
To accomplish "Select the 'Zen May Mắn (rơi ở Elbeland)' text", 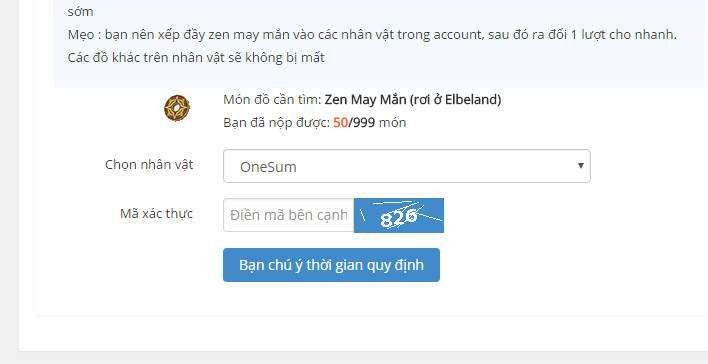I will pos(413,99).
